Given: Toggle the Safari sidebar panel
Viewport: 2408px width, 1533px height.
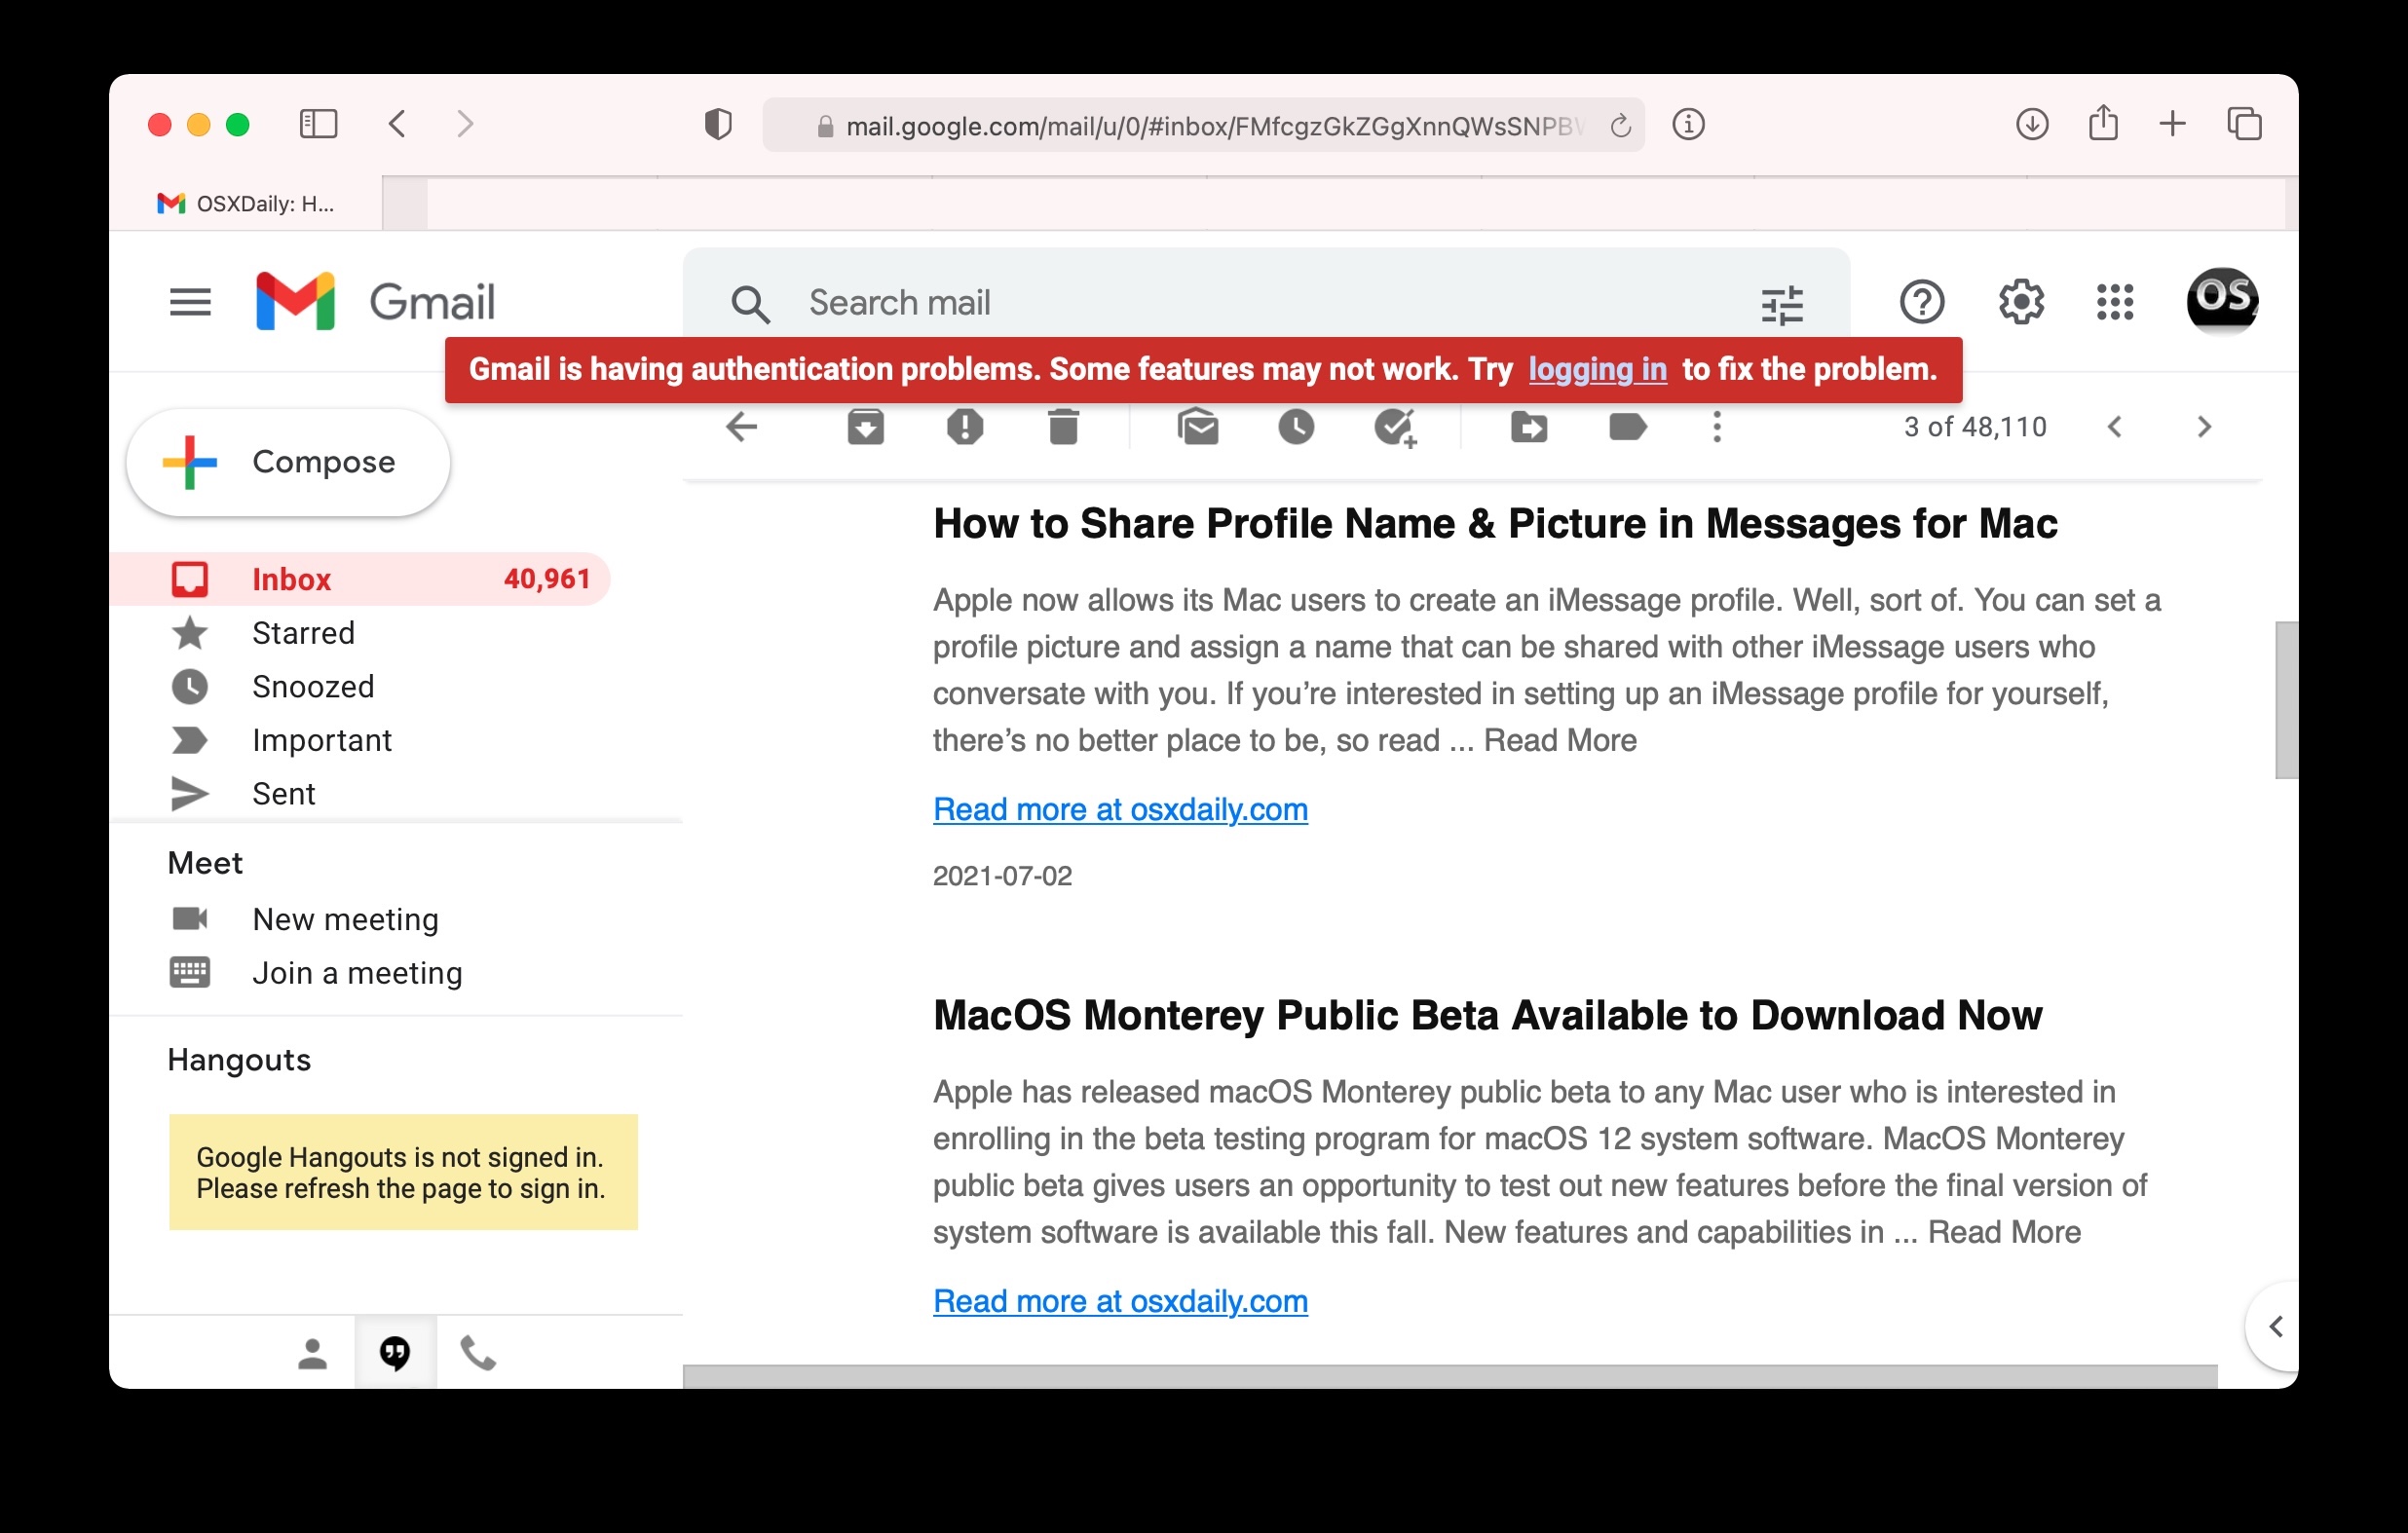Looking at the screenshot, I should point(318,124).
